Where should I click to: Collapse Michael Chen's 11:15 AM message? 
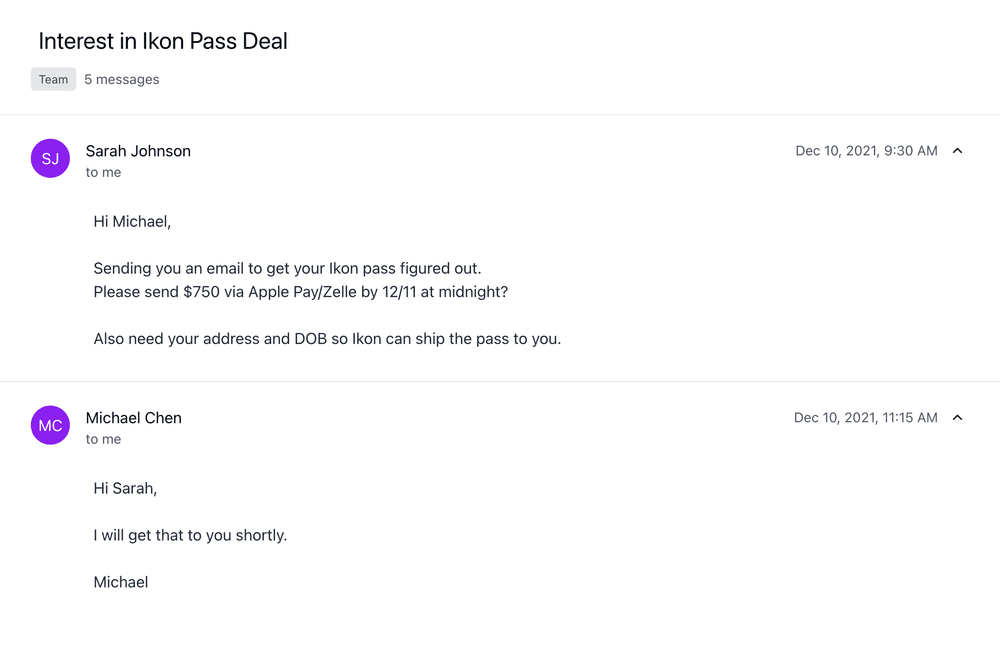coord(957,418)
